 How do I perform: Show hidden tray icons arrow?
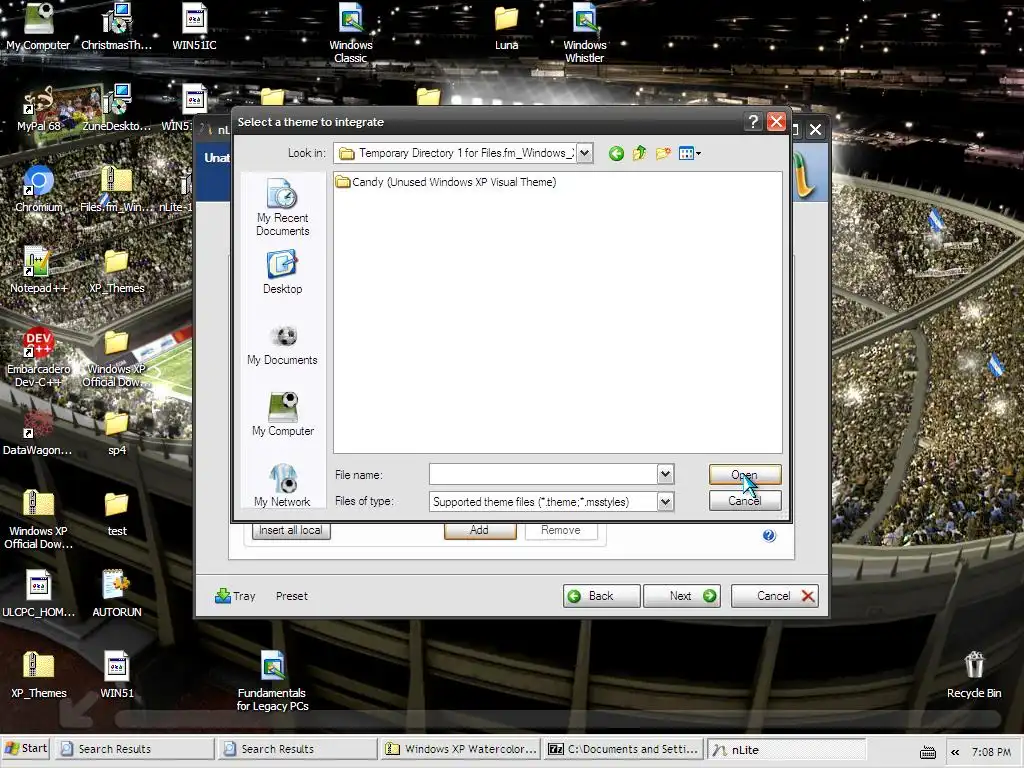955,752
